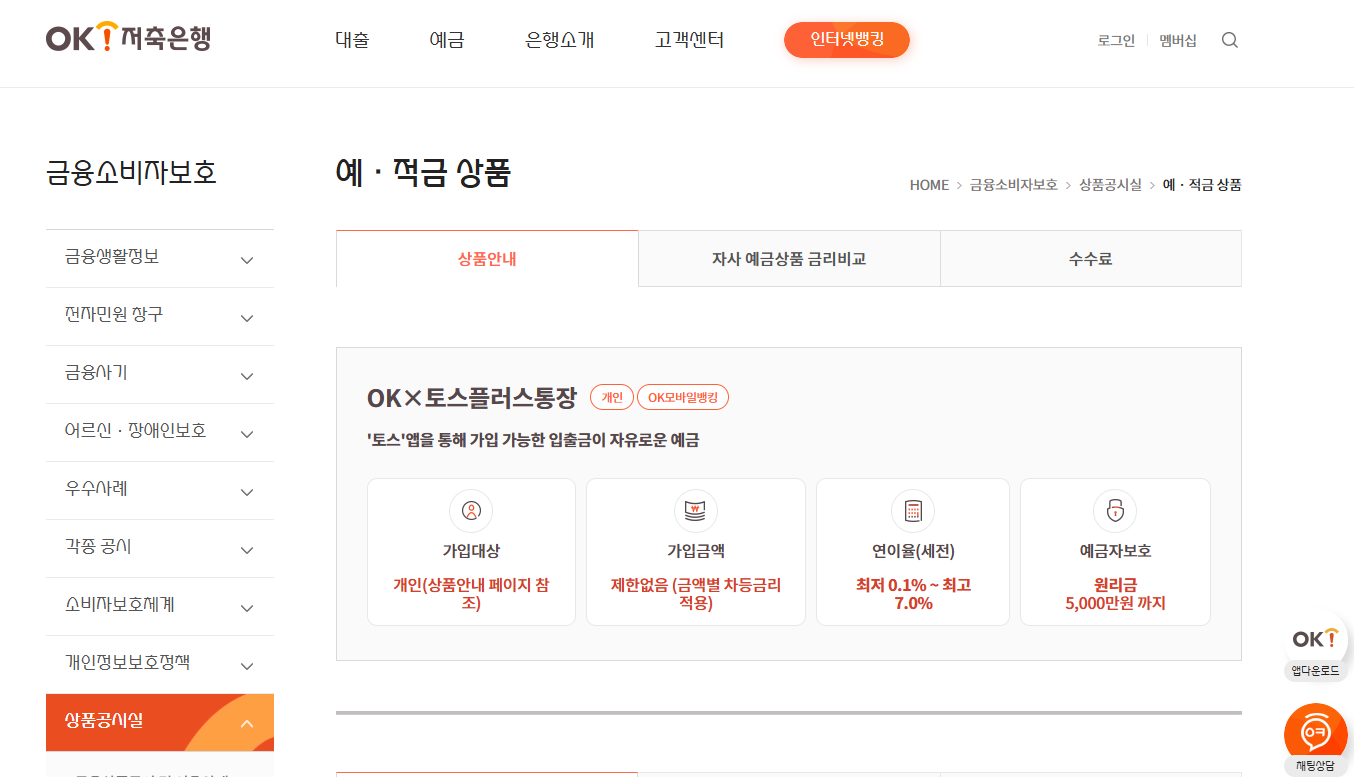Open chat support via 채팅상담 icon
1354x777 pixels.
tap(1315, 731)
